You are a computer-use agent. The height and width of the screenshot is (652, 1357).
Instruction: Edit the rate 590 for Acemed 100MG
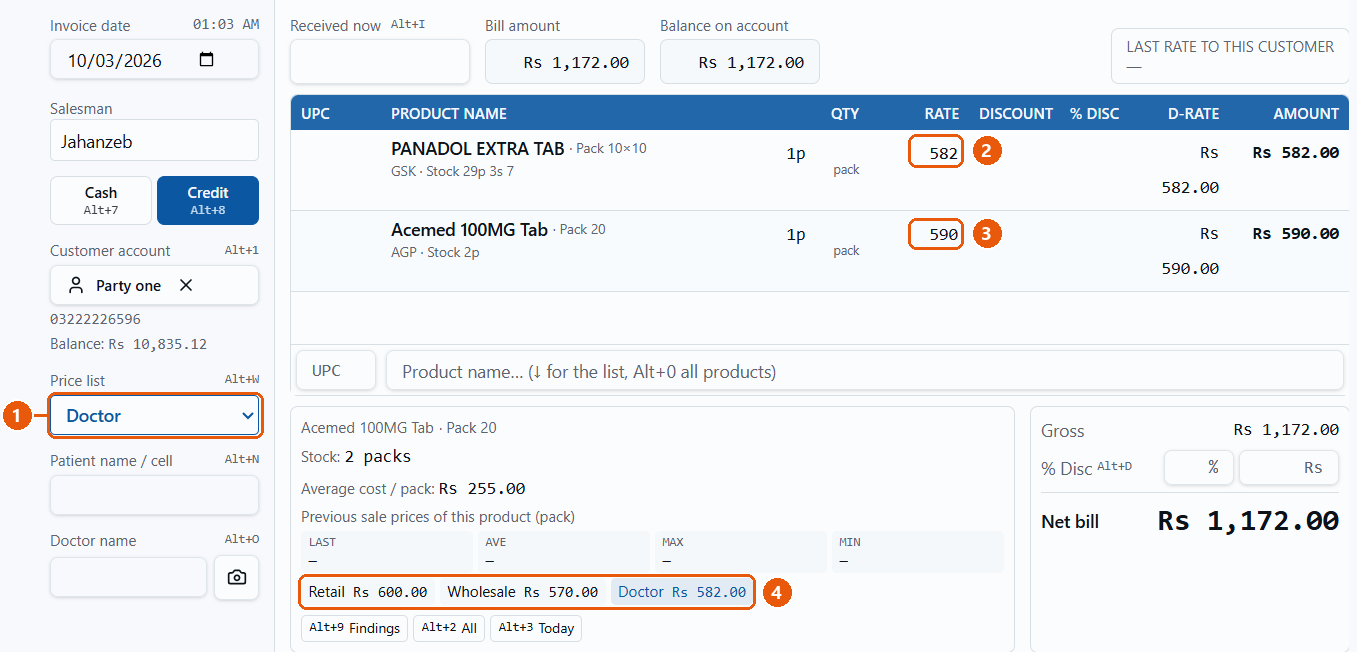coord(936,234)
